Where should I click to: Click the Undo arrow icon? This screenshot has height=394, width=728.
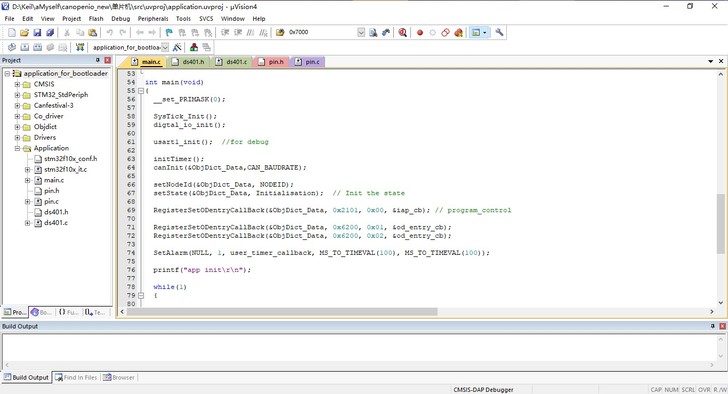(x=110, y=32)
